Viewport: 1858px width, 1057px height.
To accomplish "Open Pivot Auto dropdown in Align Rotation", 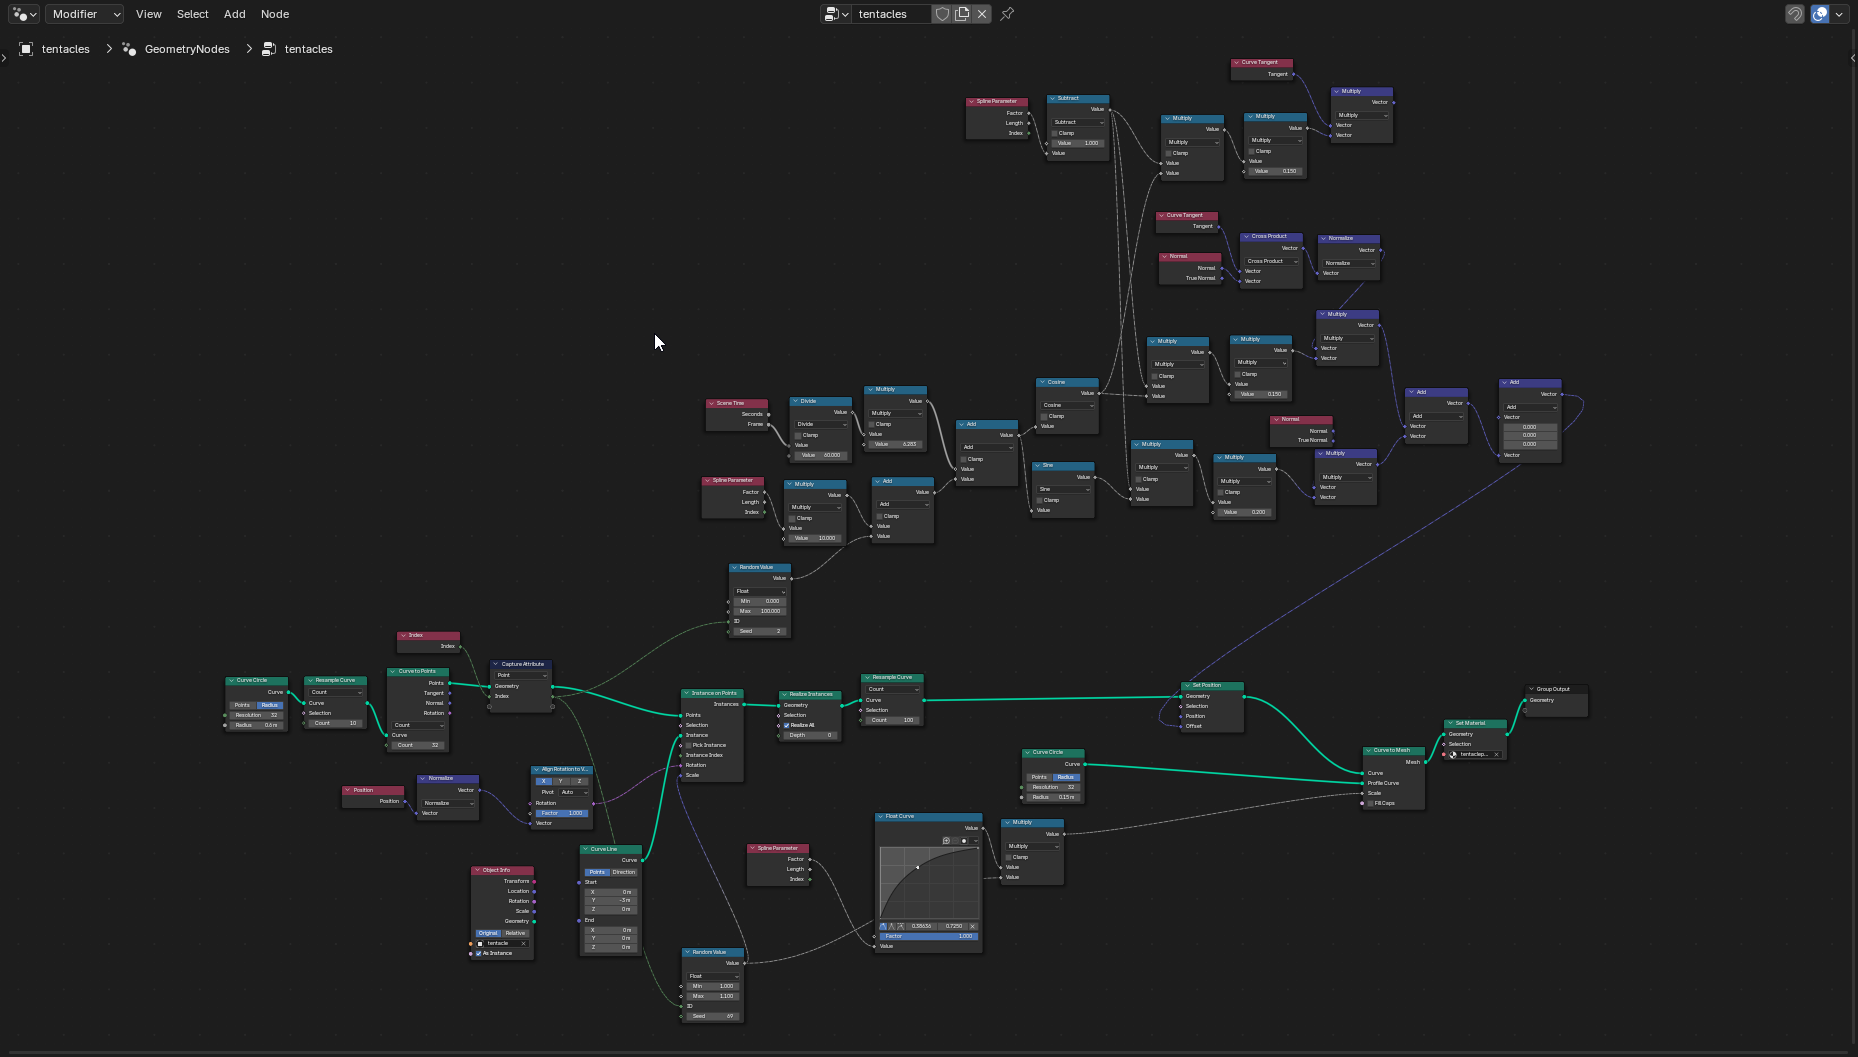I will pyautogui.click(x=573, y=792).
